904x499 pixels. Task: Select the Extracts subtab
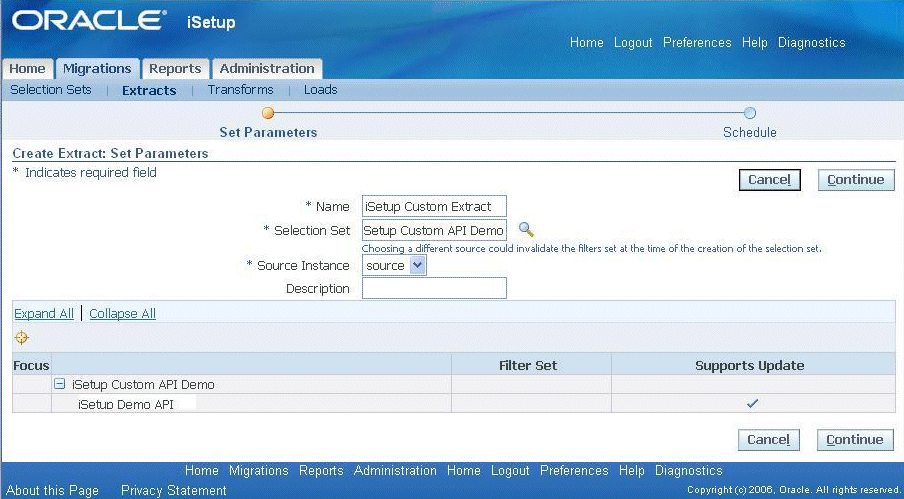(x=149, y=90)
